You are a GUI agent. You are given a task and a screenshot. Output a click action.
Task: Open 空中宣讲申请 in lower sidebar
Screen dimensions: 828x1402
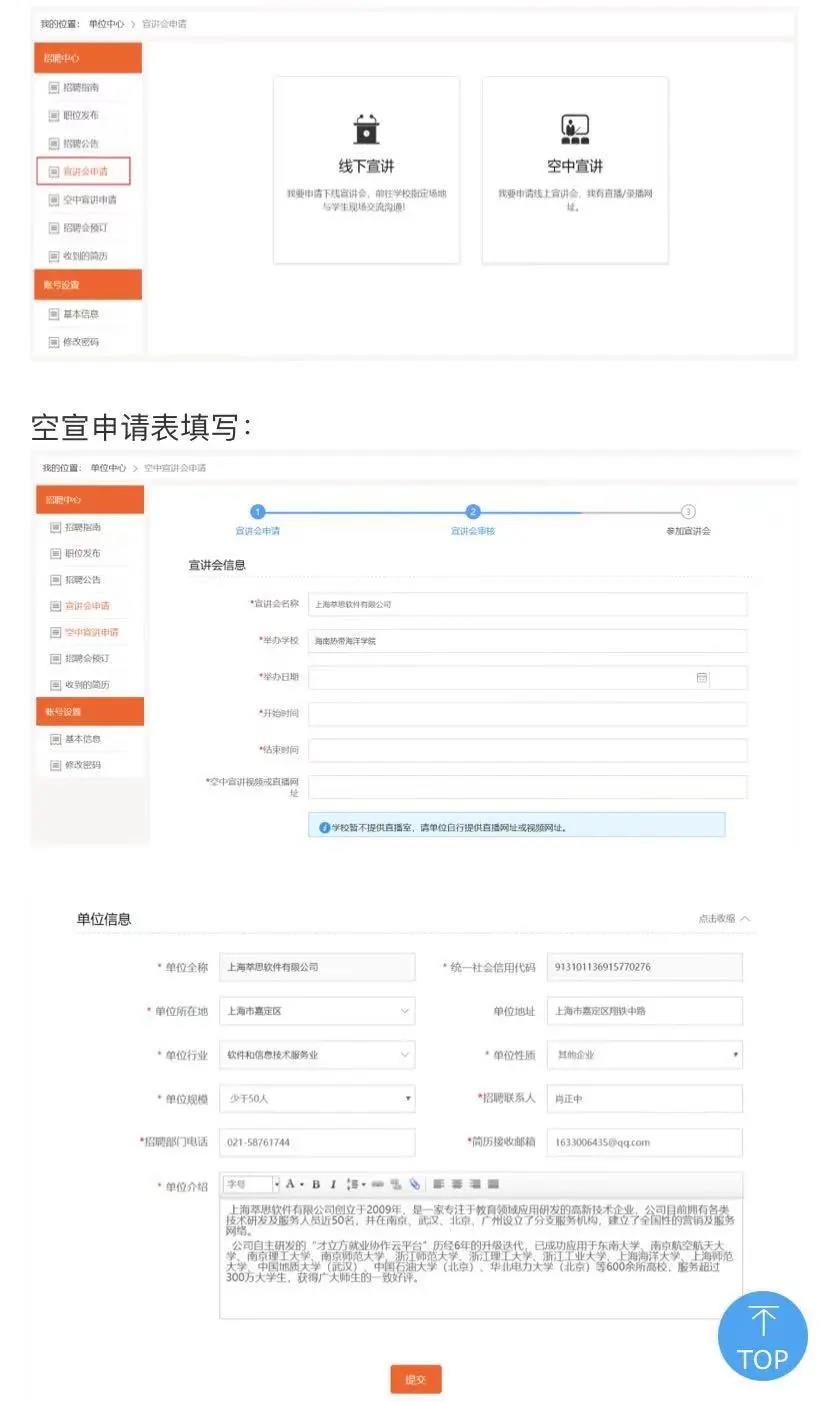click(91, 632)
